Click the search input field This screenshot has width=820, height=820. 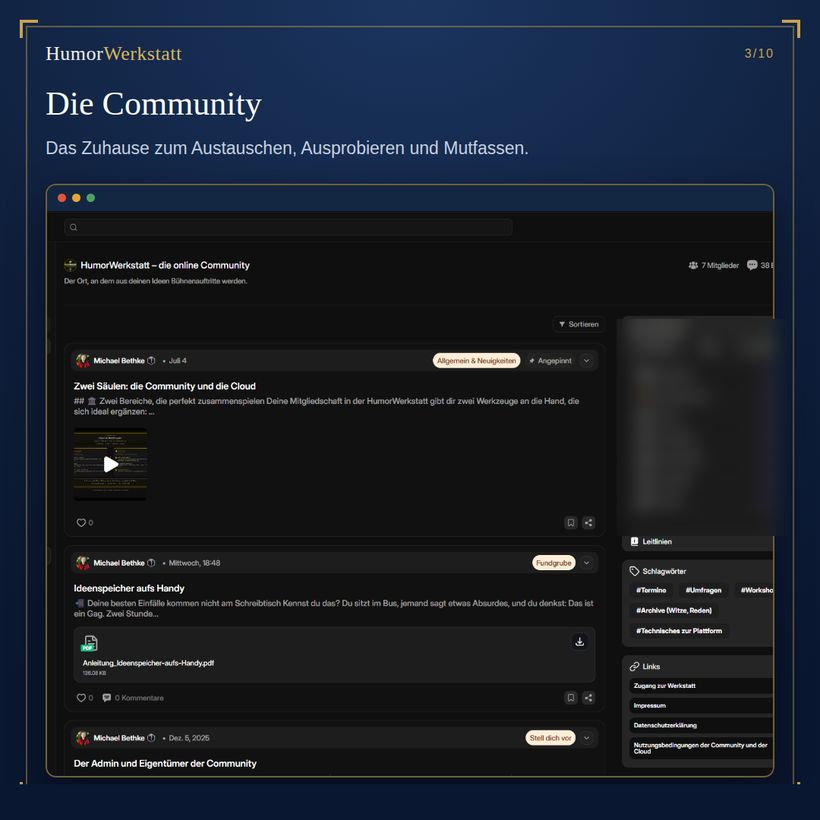(x=288, y=227)
